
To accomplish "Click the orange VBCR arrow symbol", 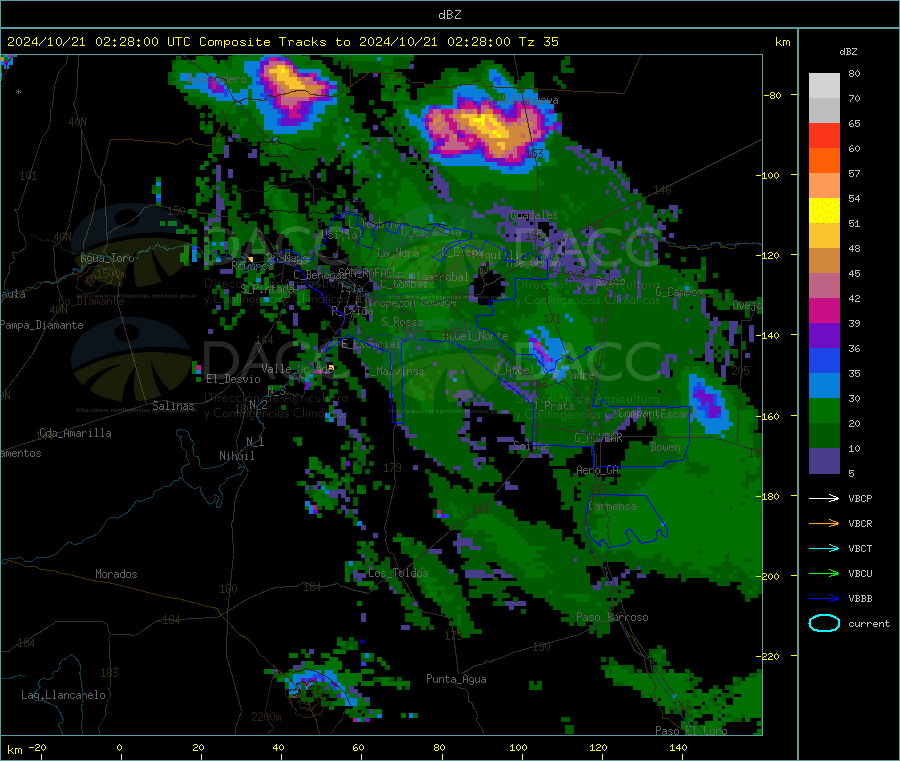I will (x=824, y=523).
